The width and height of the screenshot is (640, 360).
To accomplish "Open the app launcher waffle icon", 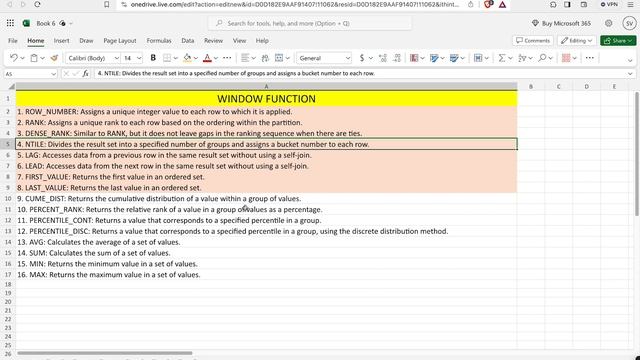I will pyautogui.click(x=10, y=23).
